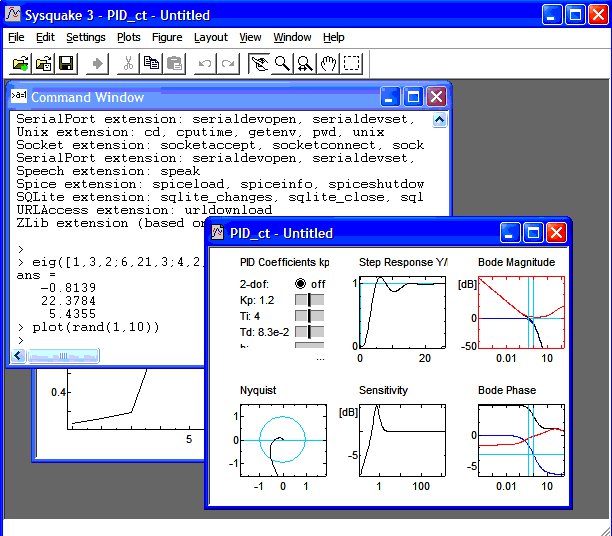612x536 pixels.
Task: Select the dashed rectangle selection tool
Action: (351, 64)
